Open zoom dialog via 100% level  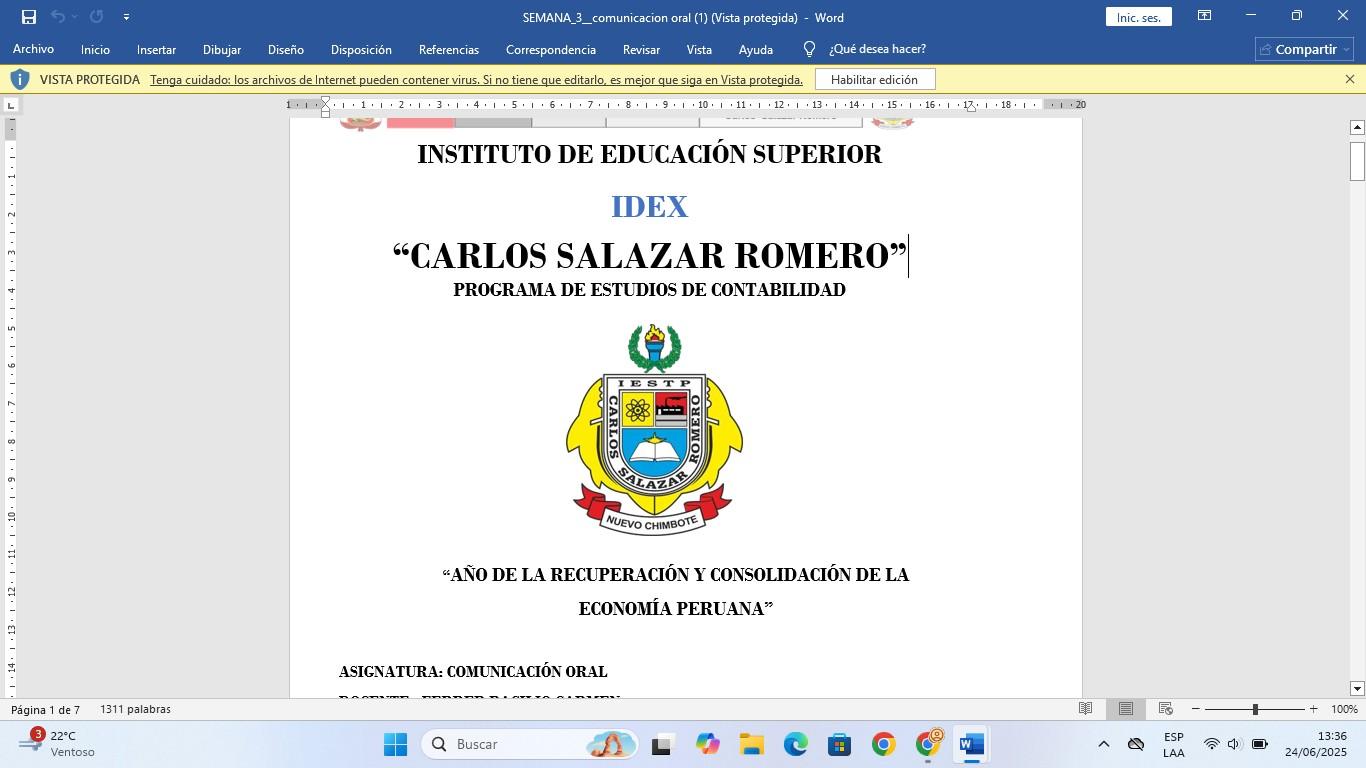[1344, 709]
